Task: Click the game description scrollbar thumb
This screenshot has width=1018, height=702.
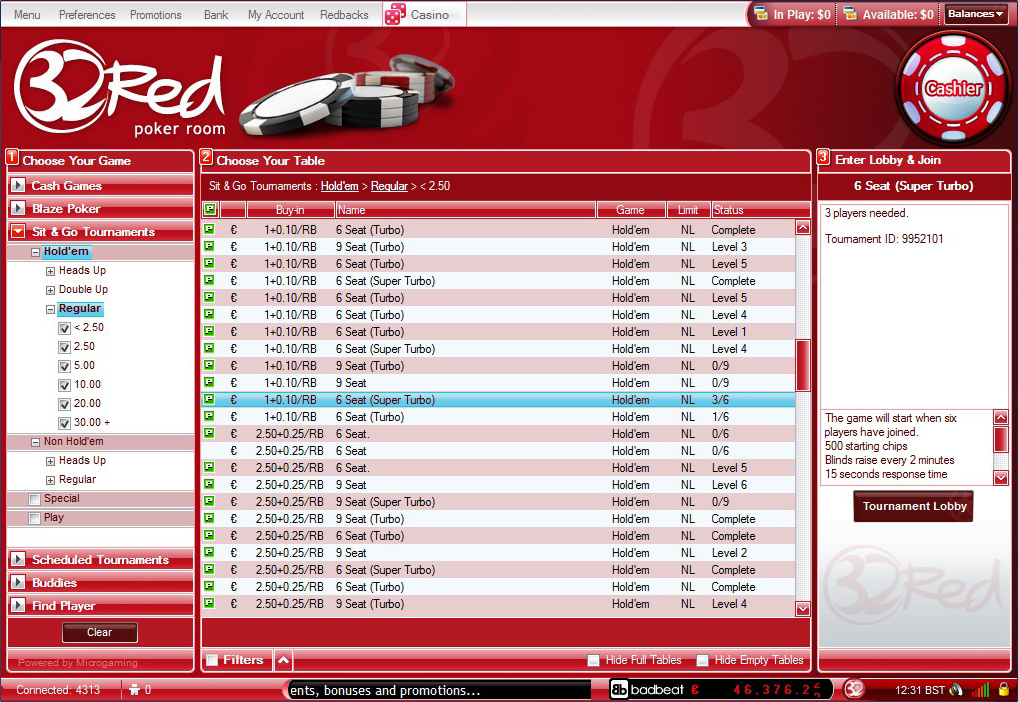Action: click(x=1001, y=439)
